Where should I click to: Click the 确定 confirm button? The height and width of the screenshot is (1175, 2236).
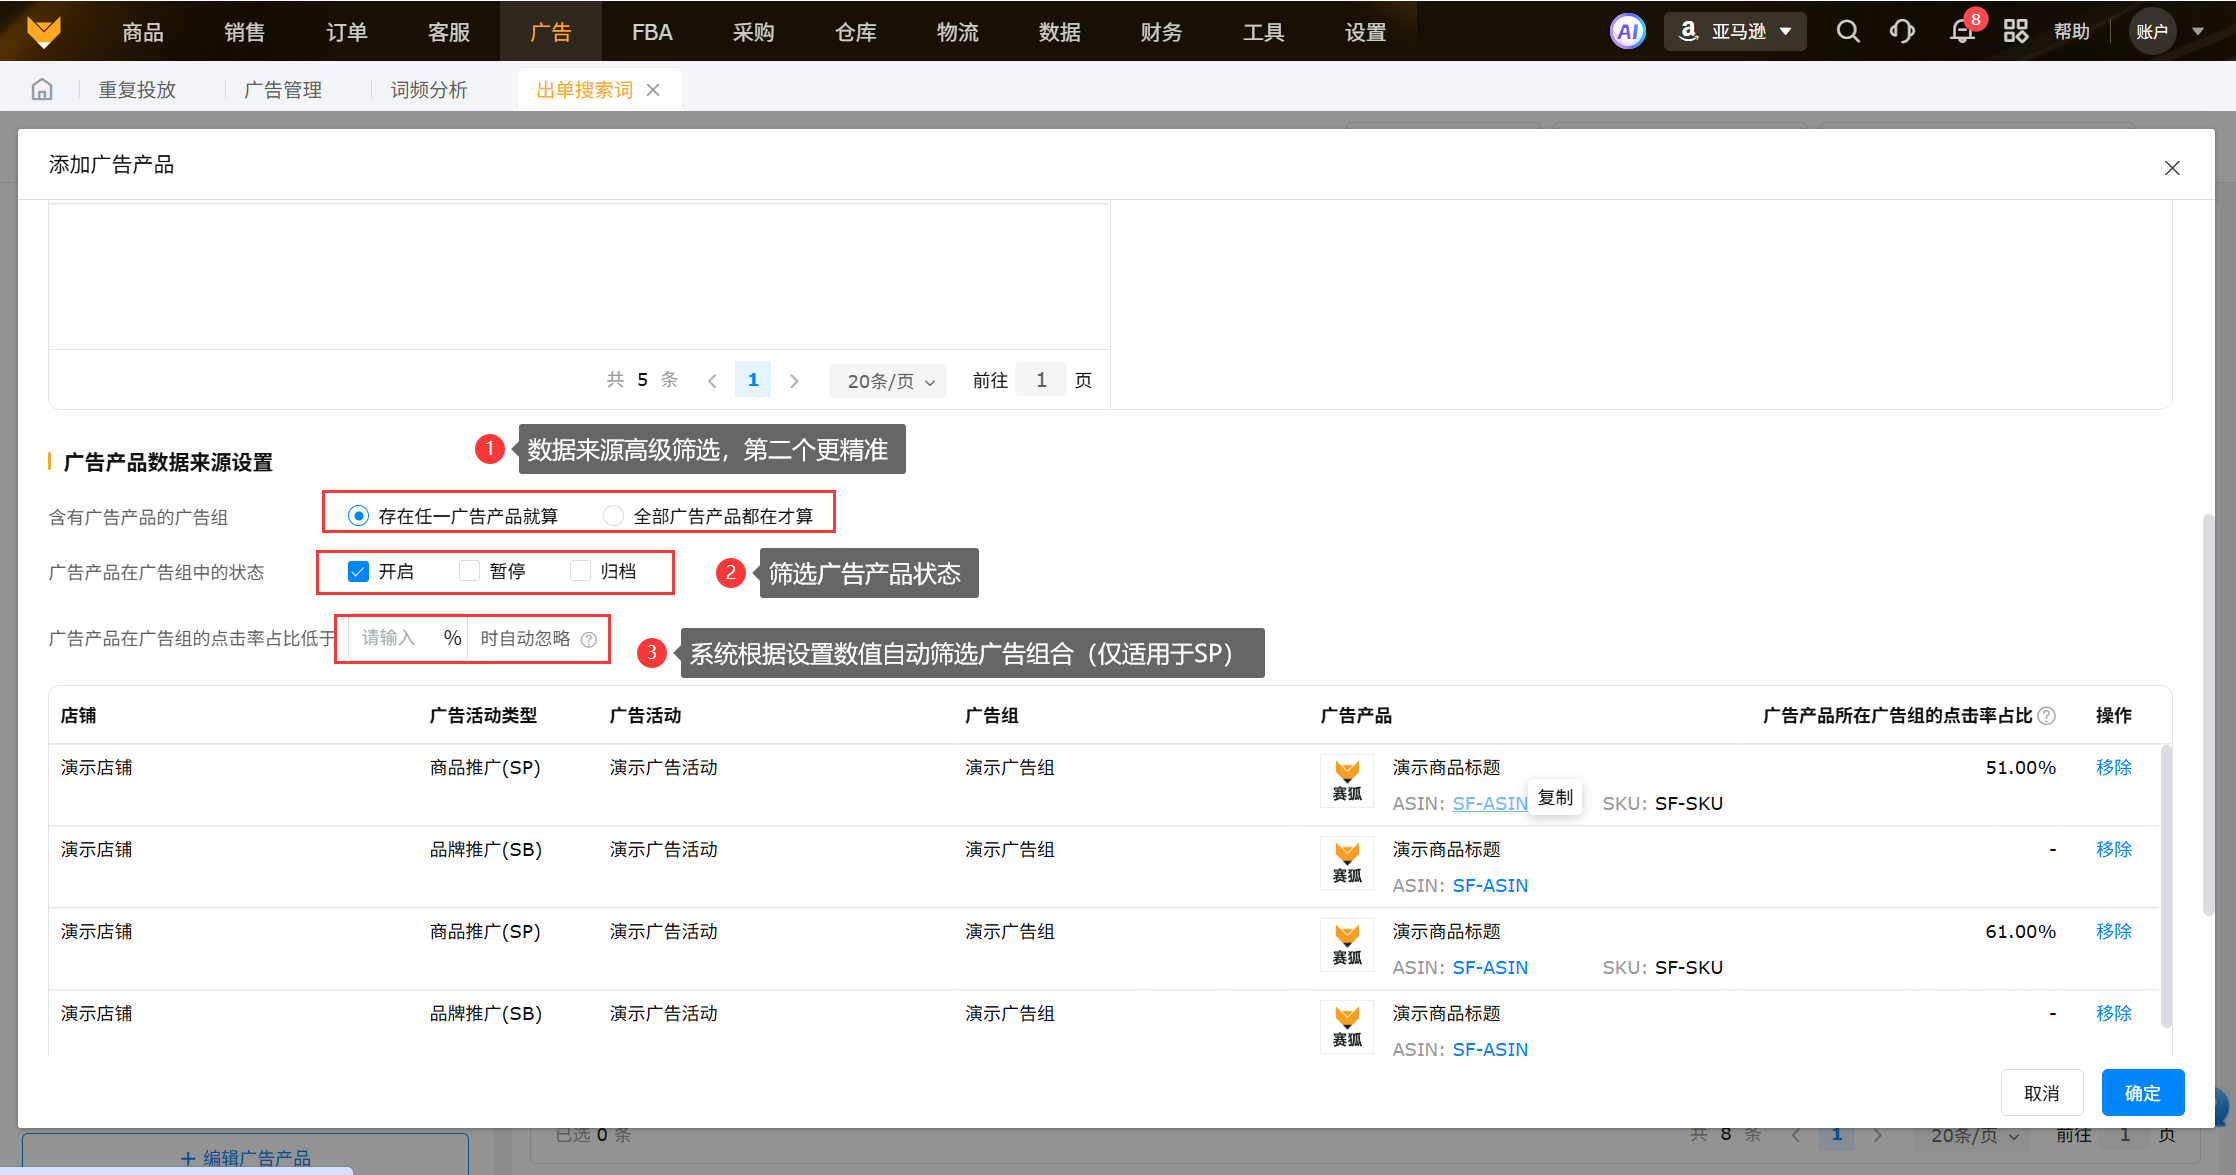[2142, 1093]
